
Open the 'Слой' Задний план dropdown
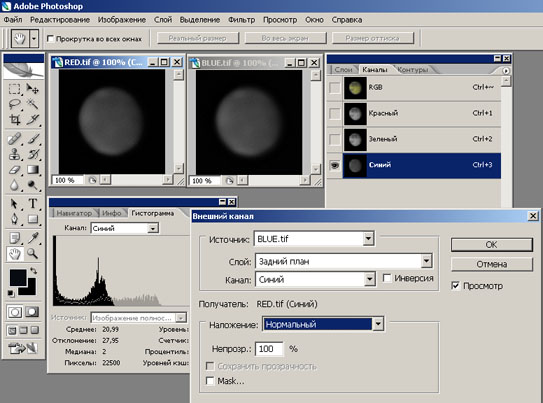[x=427, y=261]
